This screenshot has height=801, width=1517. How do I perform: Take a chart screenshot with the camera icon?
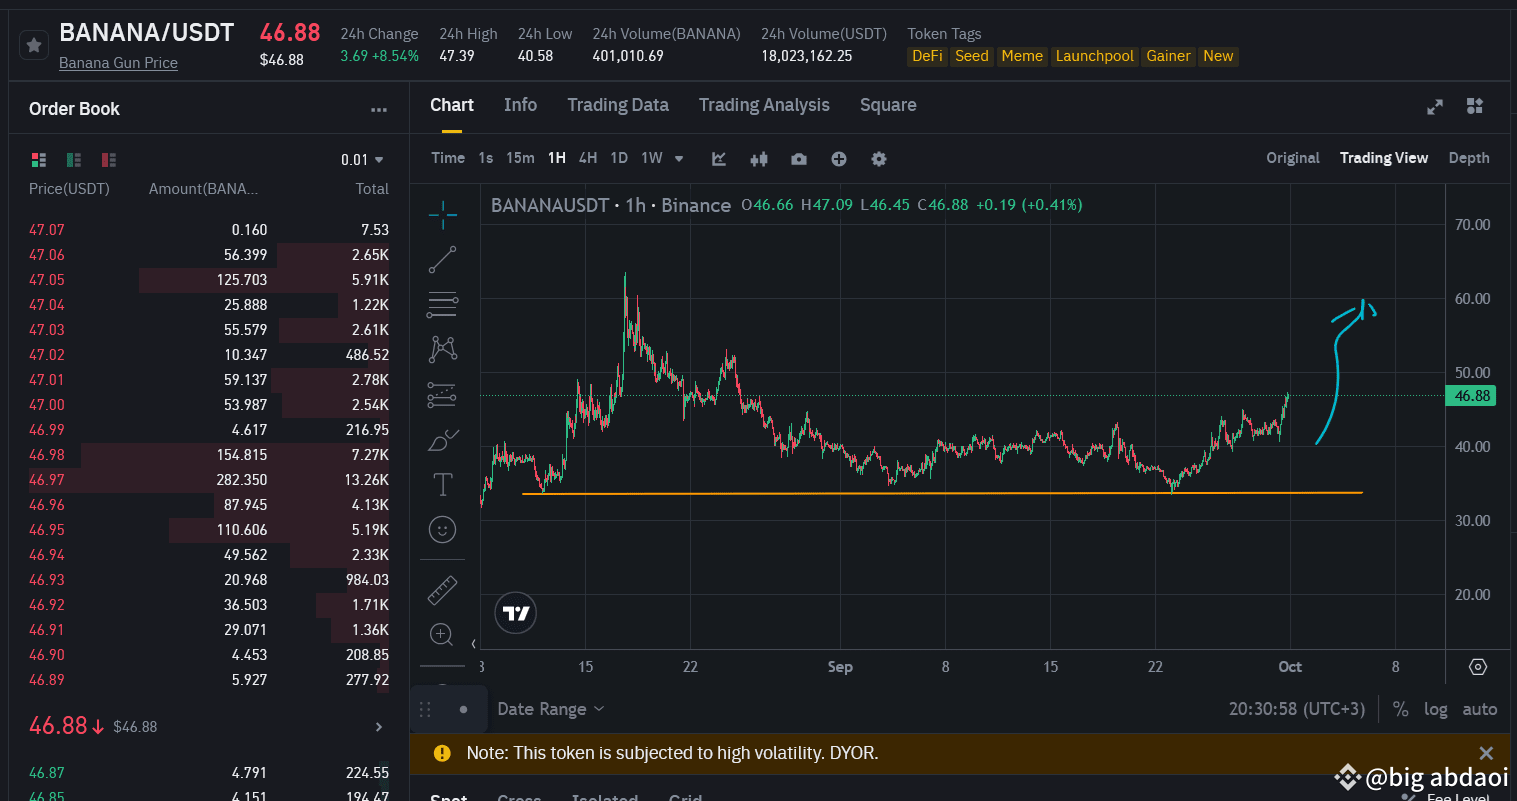[799, 158]
